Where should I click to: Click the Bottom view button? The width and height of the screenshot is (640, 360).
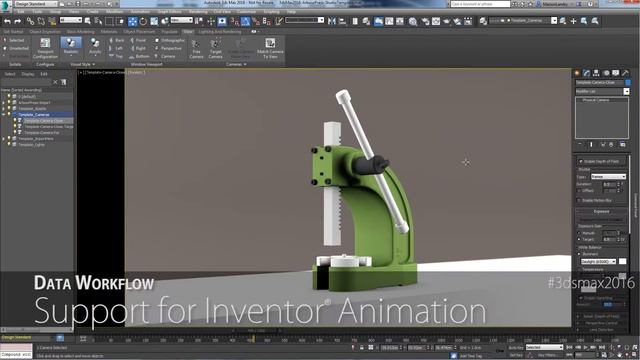(x=140, y=56)
